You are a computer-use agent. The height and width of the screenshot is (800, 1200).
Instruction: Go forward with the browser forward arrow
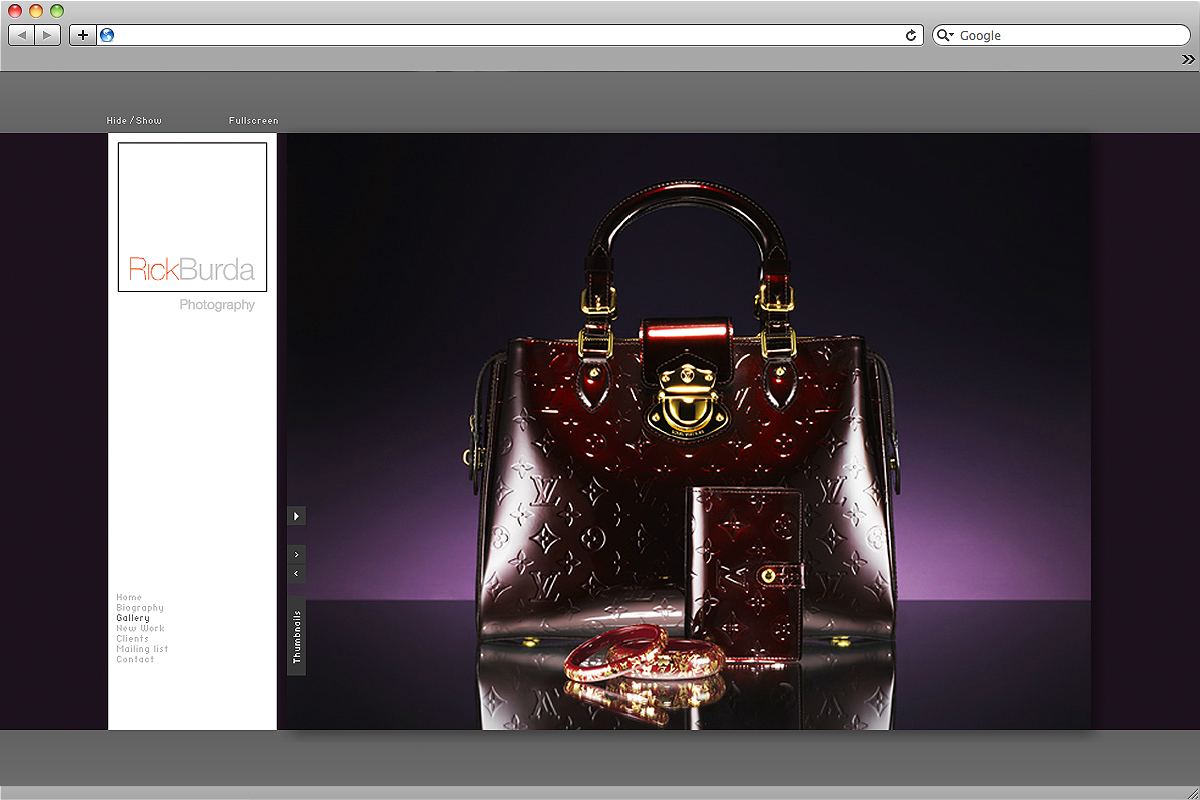(x=48, y=35)
